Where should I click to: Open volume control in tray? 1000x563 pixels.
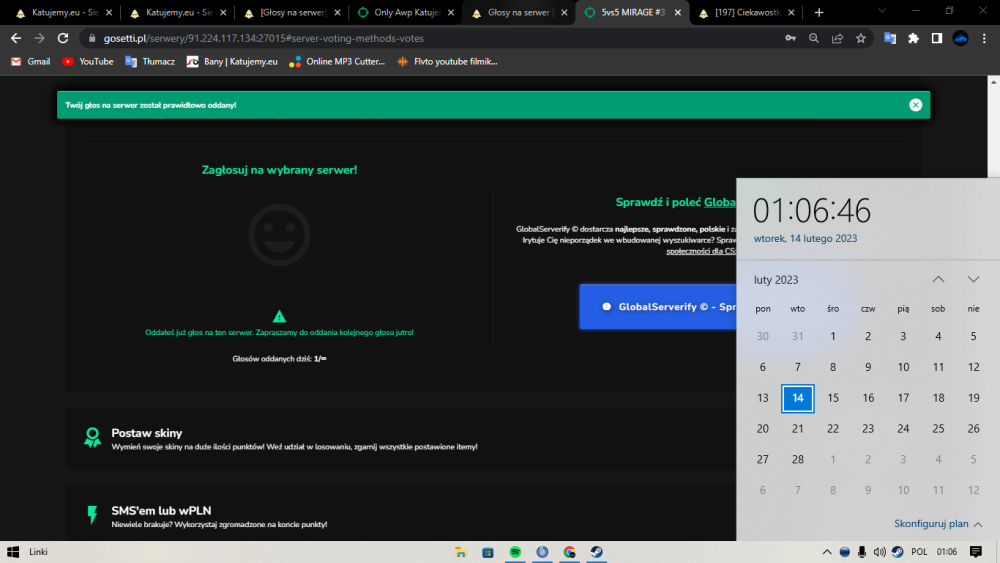[x=879, y=552]
